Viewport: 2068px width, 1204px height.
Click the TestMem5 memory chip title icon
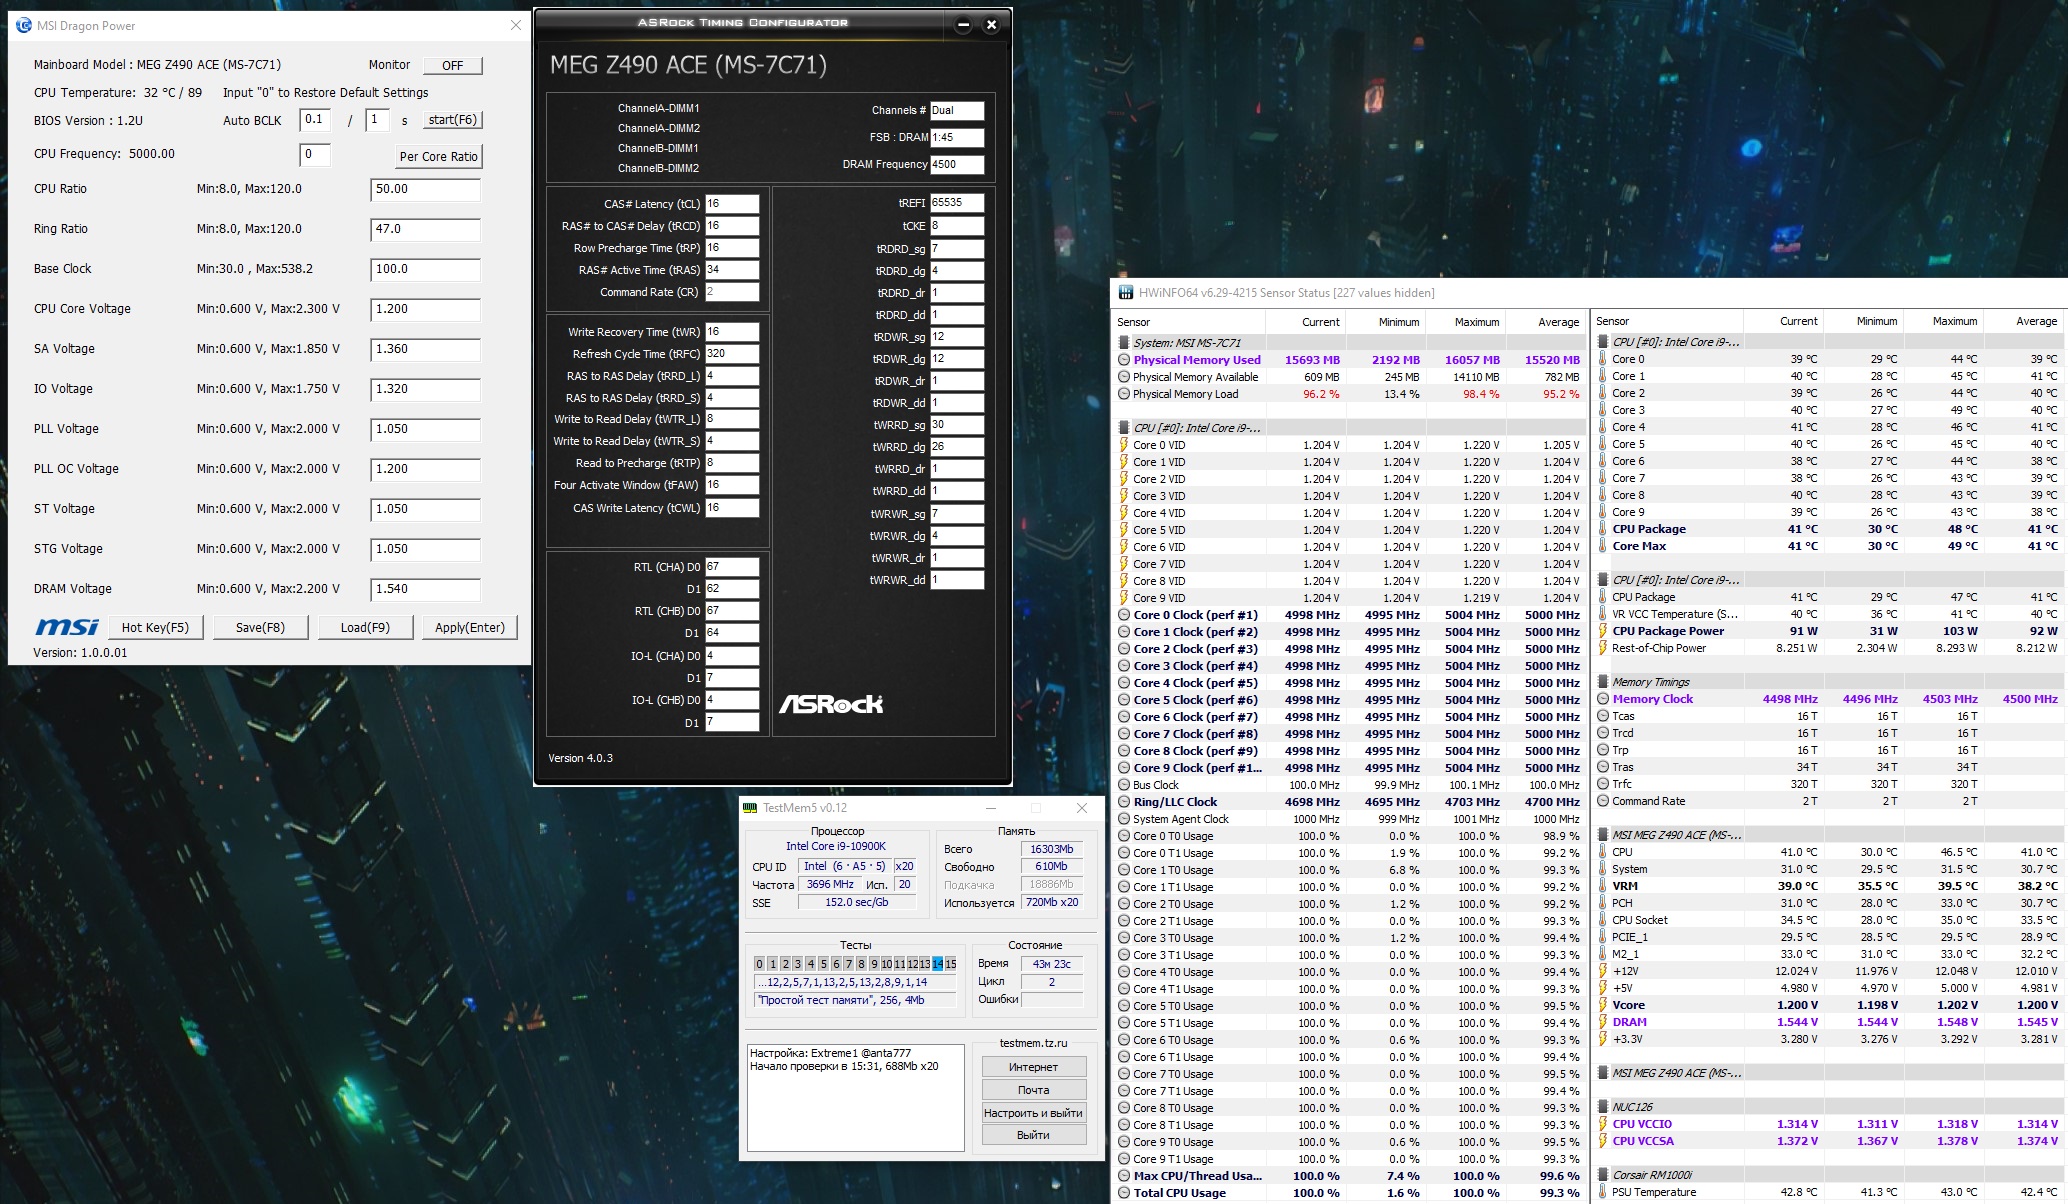click(x=751, y=808)
